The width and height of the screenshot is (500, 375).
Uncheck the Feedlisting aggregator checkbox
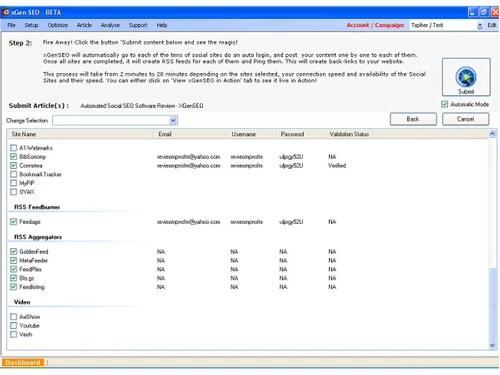point(13,287)
